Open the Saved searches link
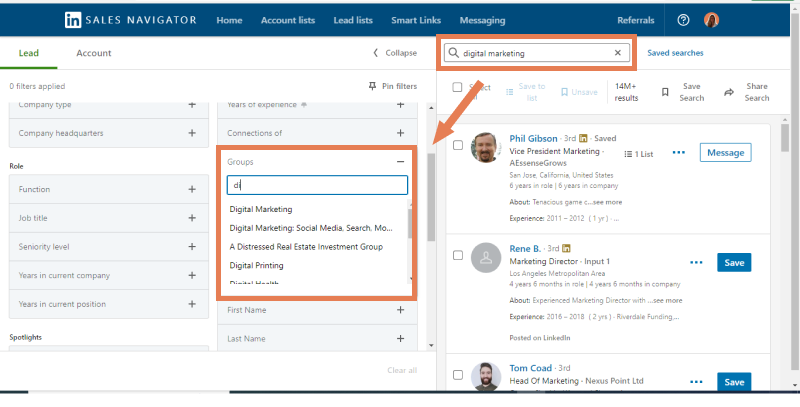Screen dimensions: 800x407 click(675, 53)
